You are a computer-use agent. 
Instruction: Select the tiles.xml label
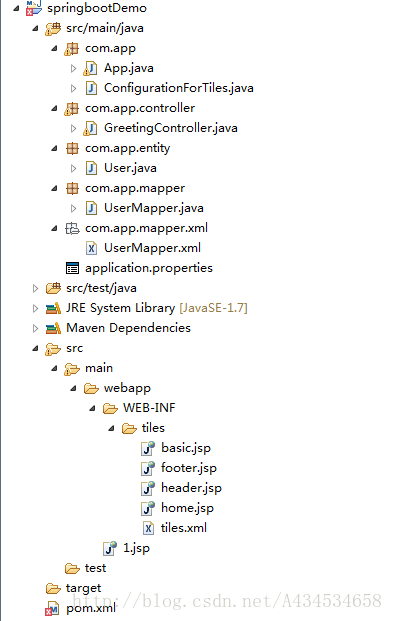coord(184,528)
